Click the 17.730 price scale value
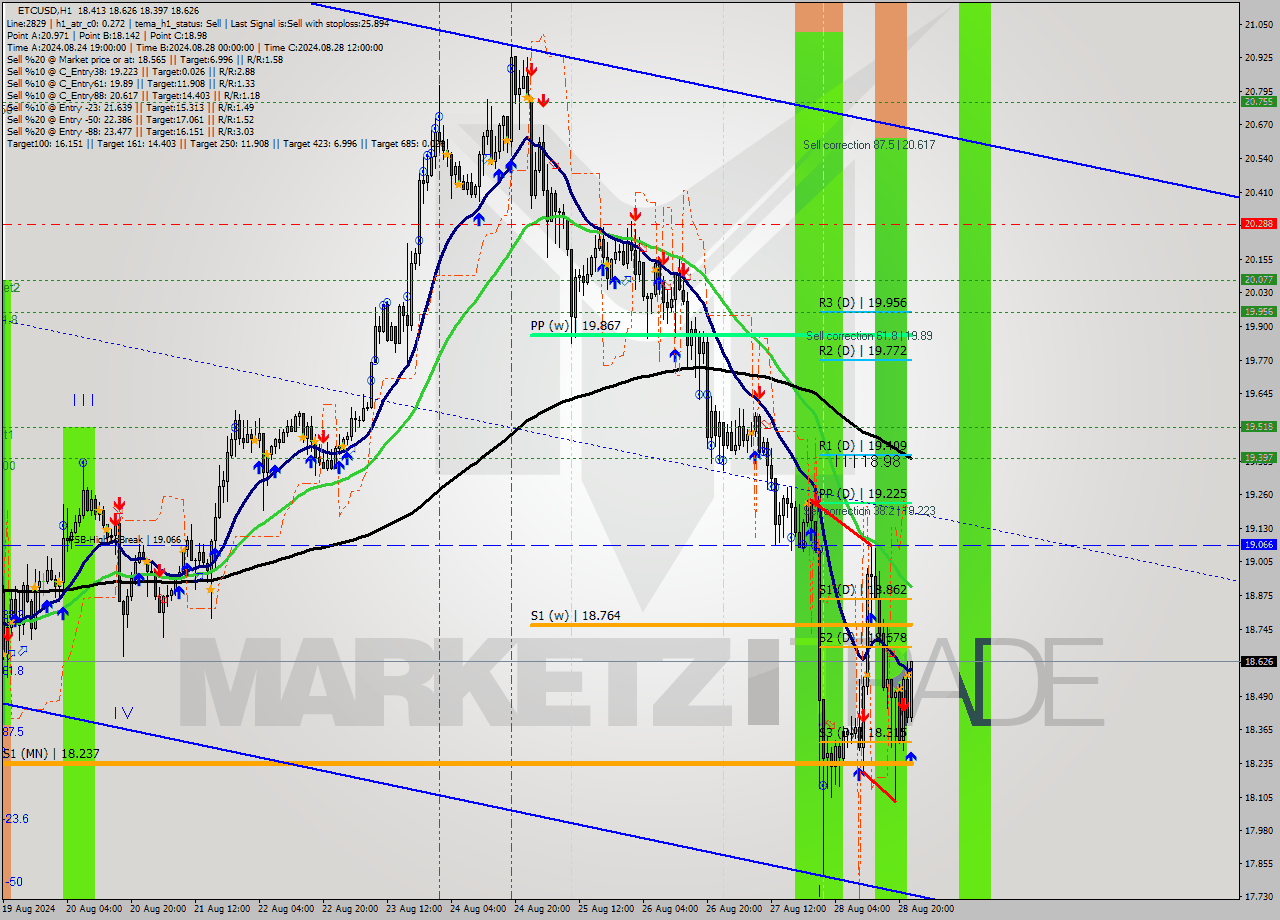The width and height of the screenshot is (1280, 920). tap(1258, 896)
